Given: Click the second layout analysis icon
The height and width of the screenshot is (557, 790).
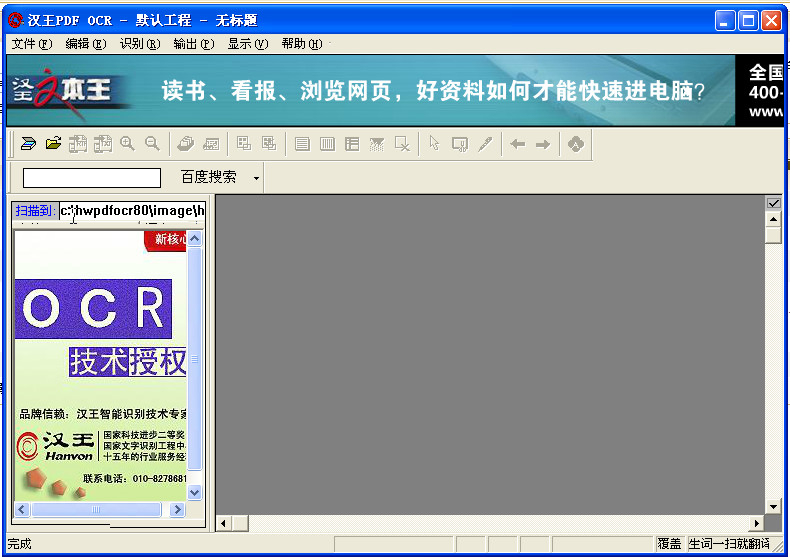Looking at the screenshot, I should 269,144.
